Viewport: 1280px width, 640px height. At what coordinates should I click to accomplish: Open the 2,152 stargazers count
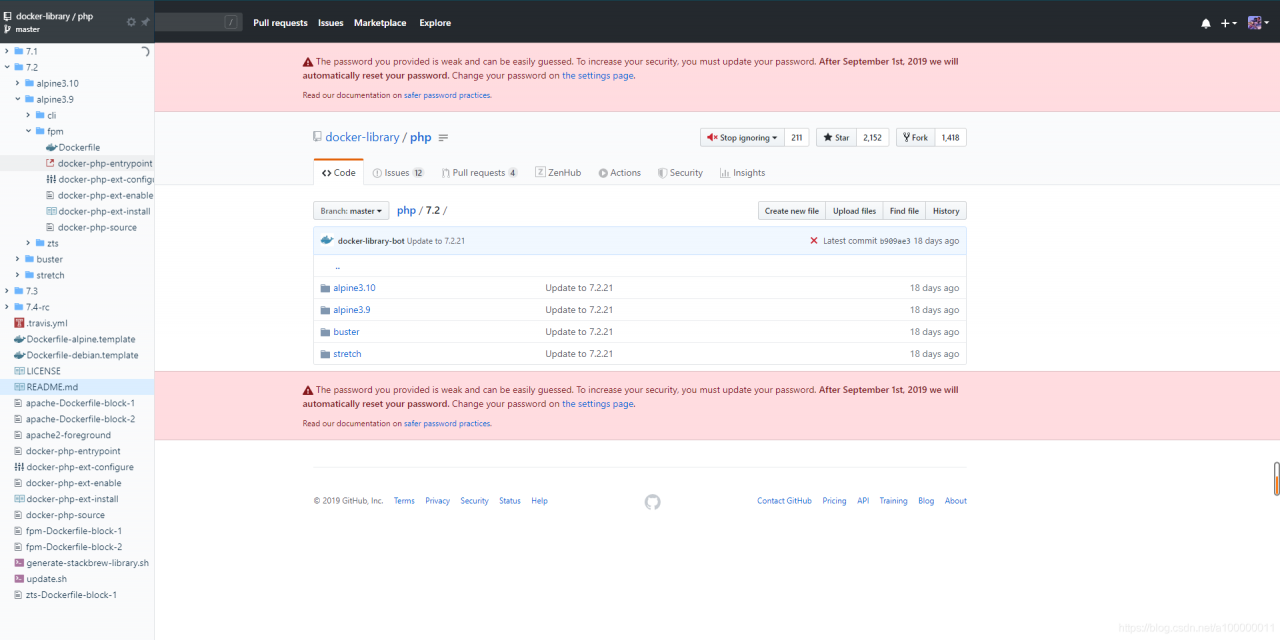point(872,138)
